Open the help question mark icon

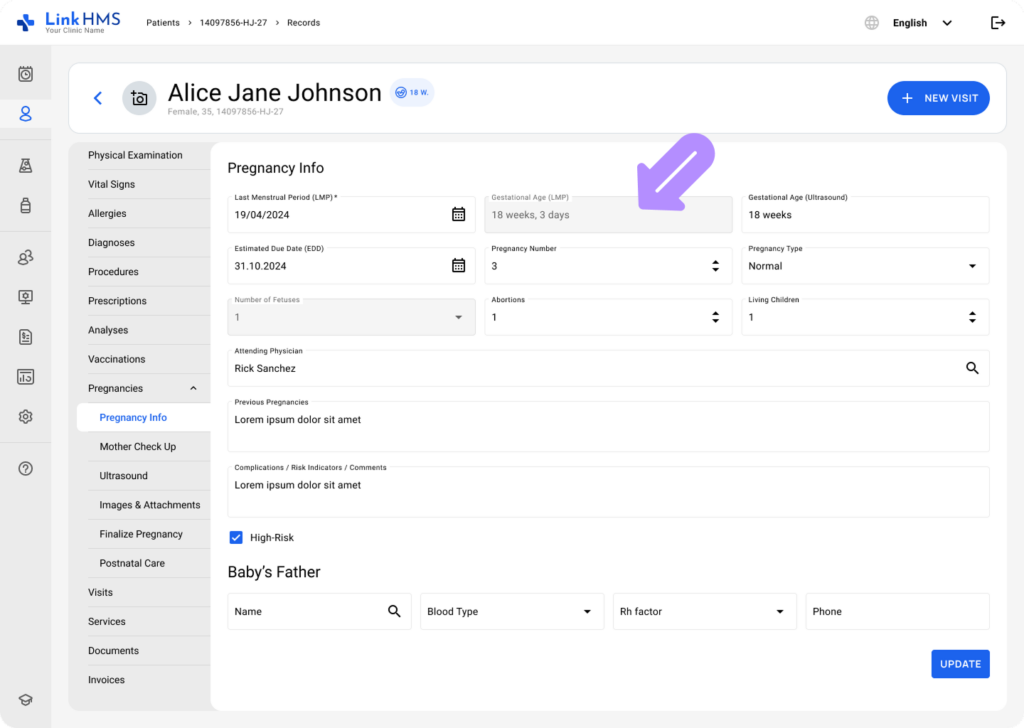tap(26, 469)
